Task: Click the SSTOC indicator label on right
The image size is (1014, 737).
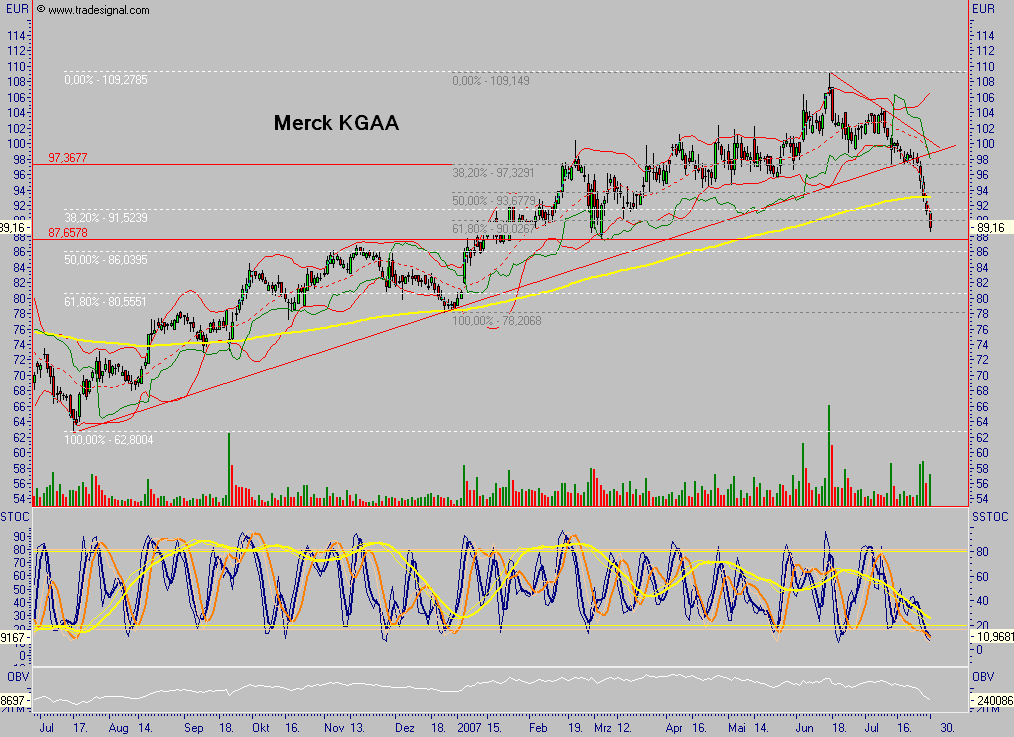Action: (990, 516)
